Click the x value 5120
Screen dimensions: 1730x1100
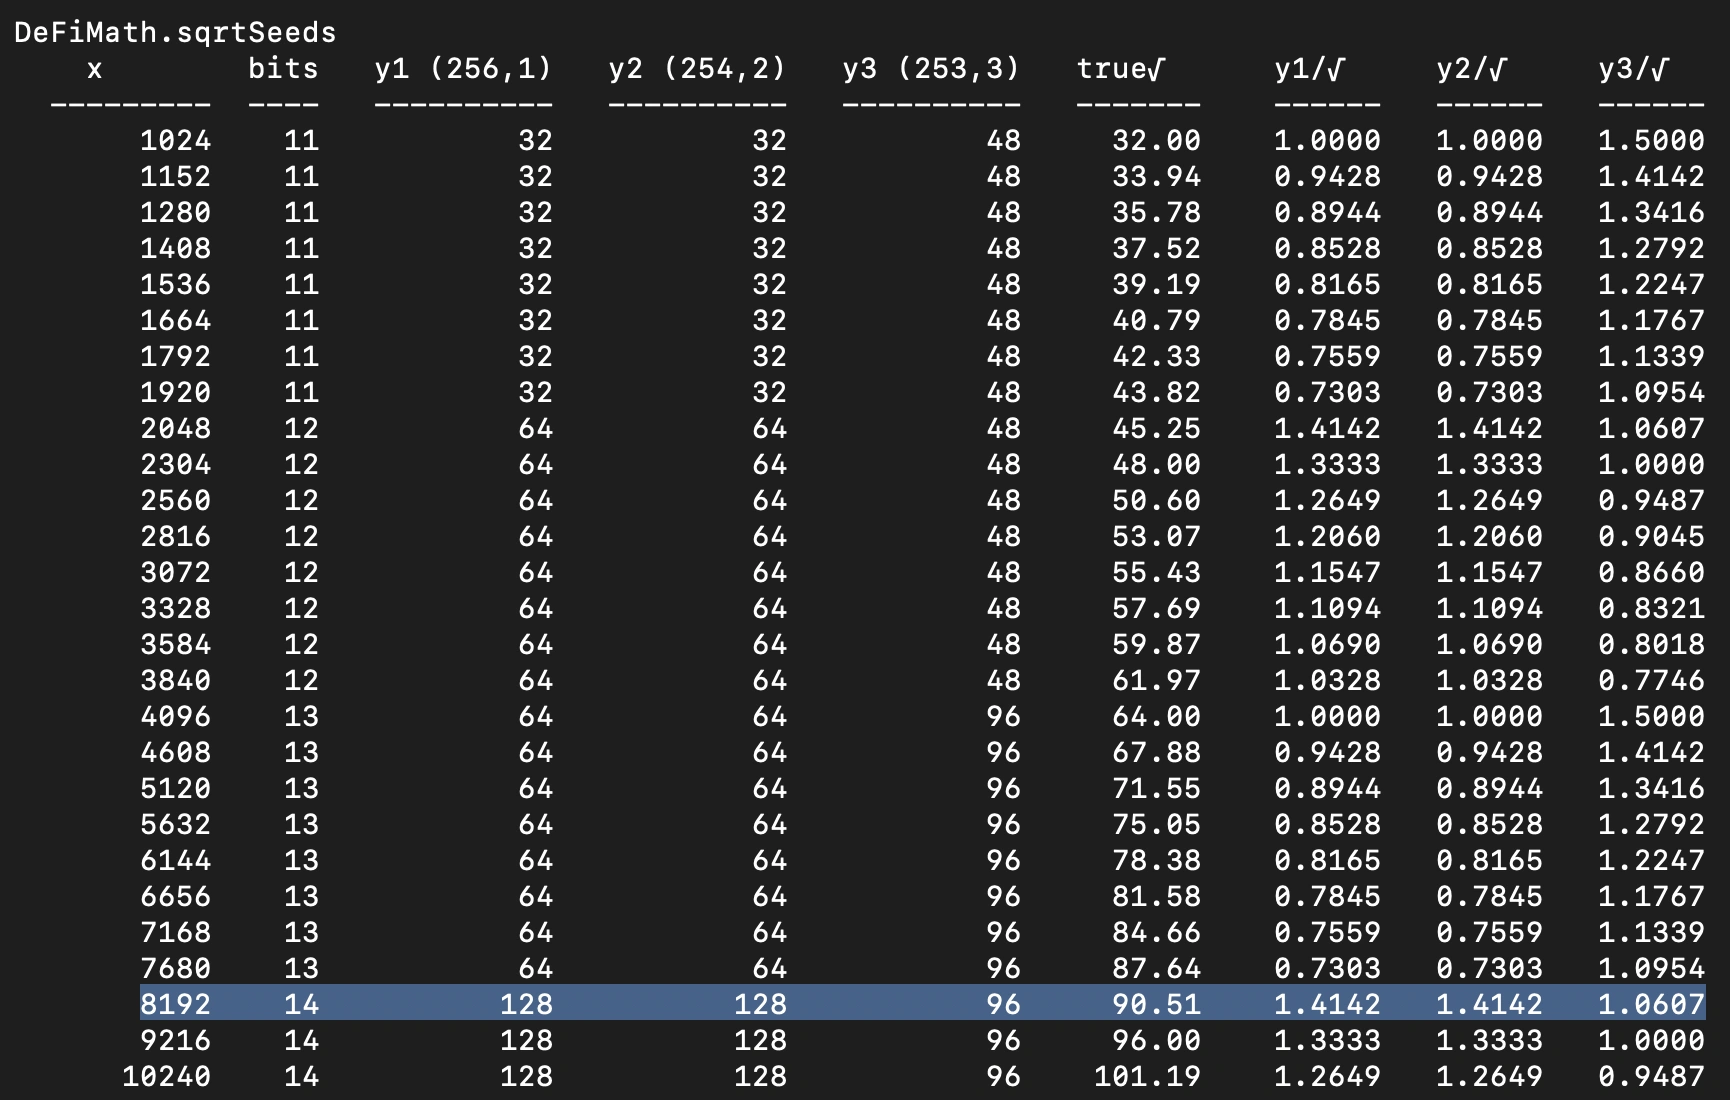click(x=175, y=789)
